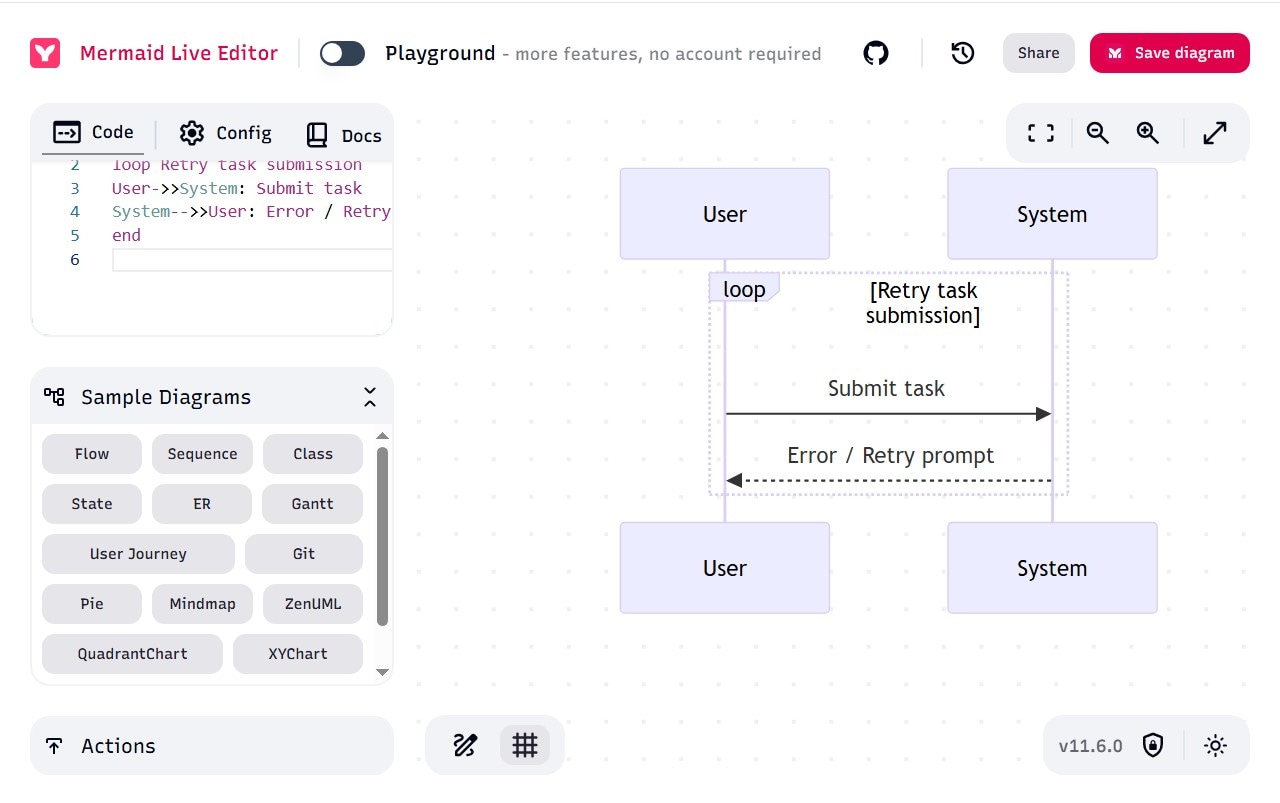Load the Gantt sample diagram
Viewport: 1280px width, 803px height.
(x=312, y=504)
